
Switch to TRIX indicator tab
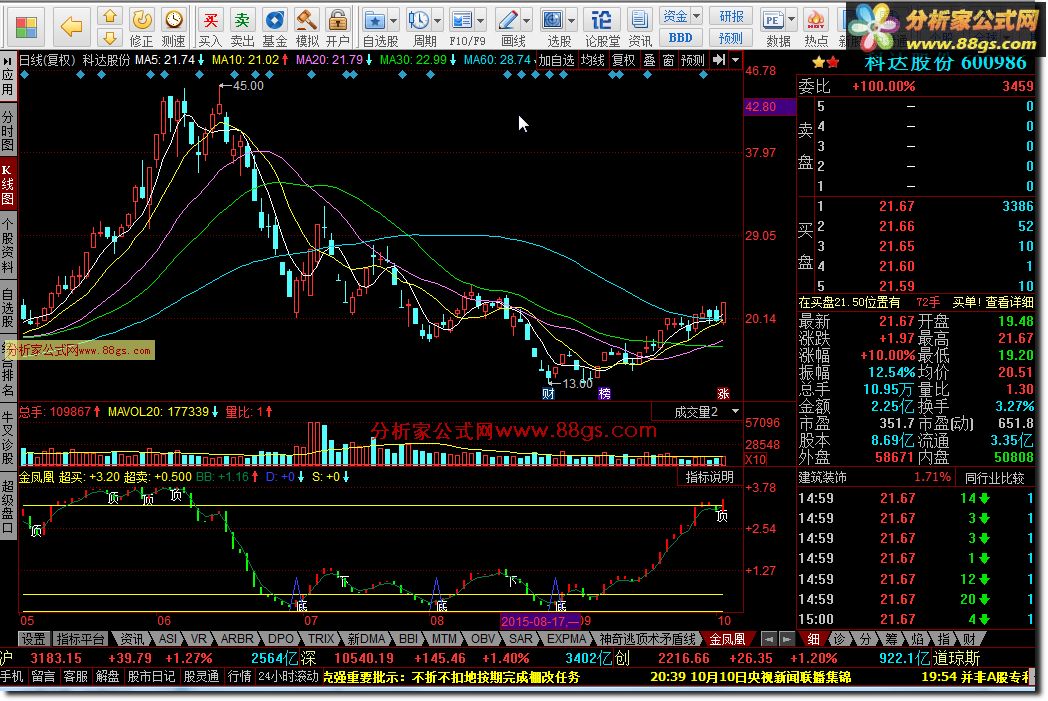(321, 640)
